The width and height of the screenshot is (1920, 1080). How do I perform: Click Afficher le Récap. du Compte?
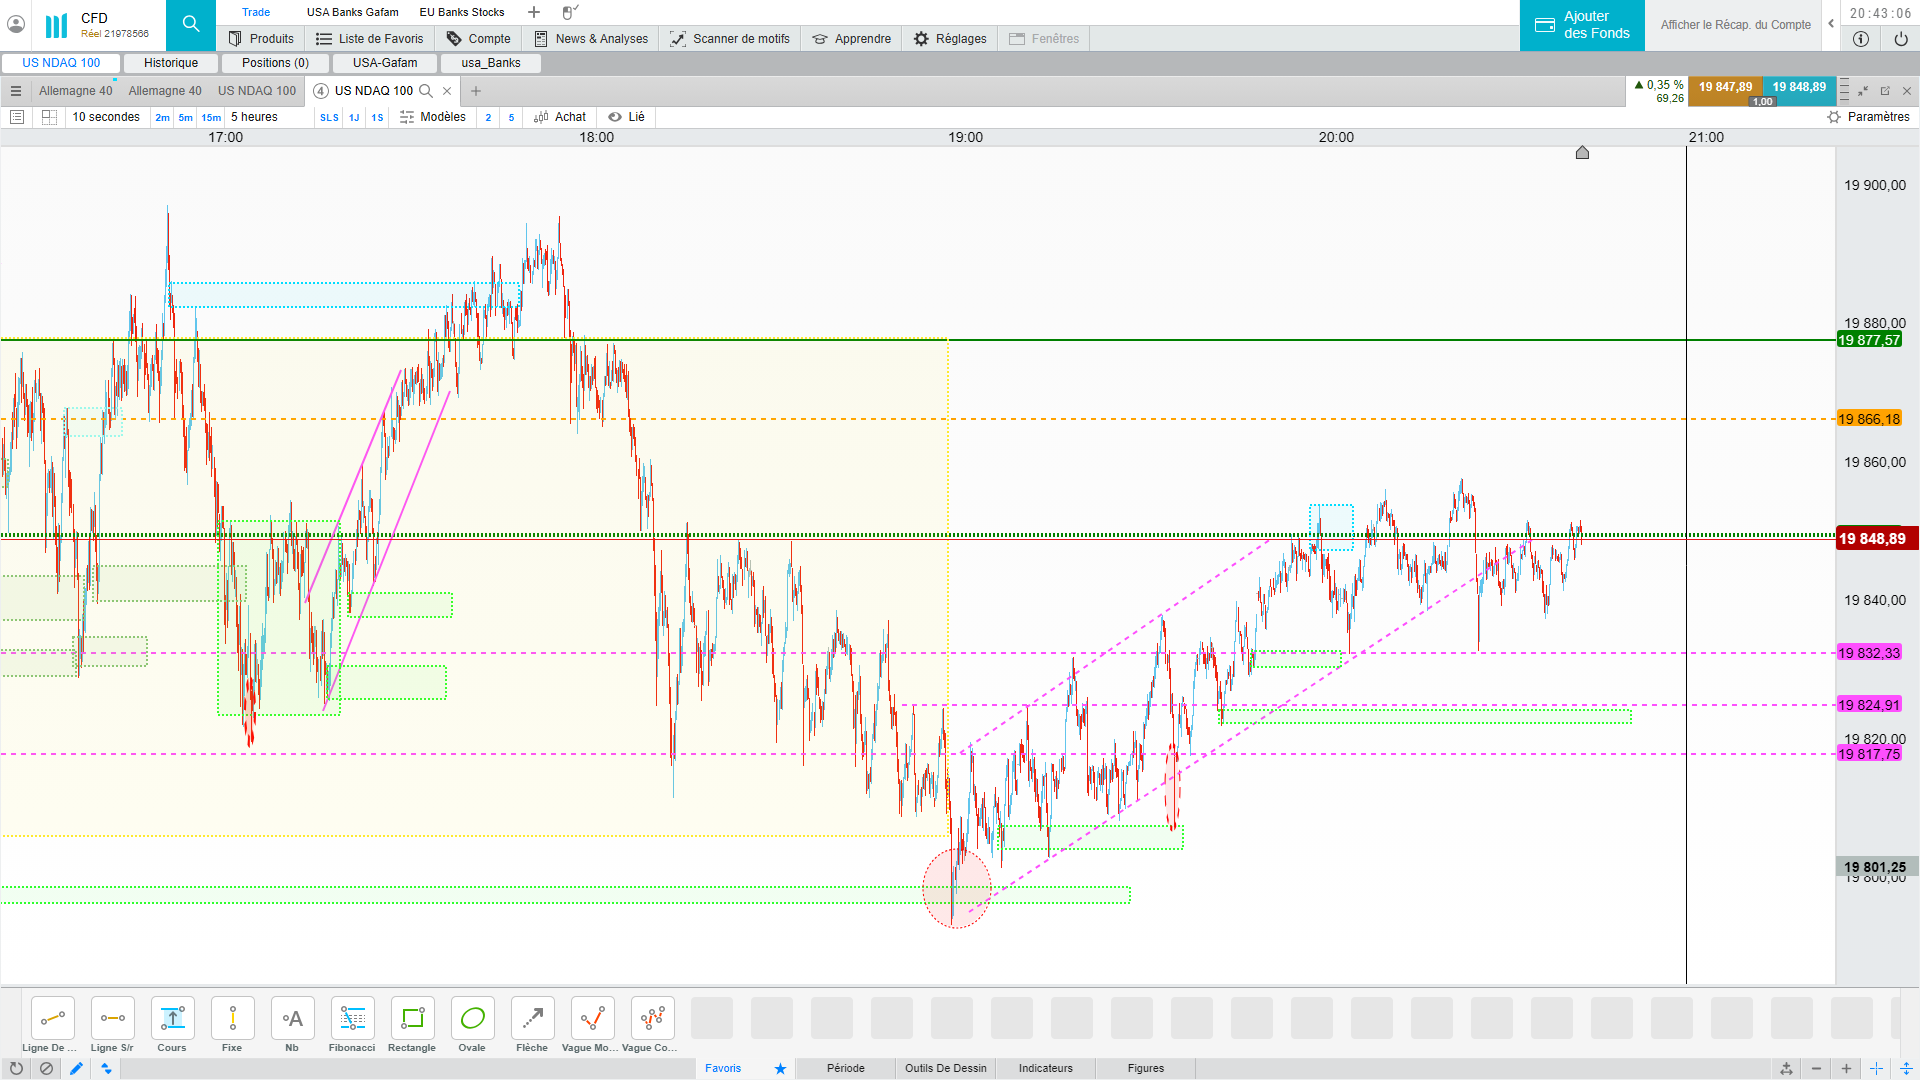coord(1735,25)
